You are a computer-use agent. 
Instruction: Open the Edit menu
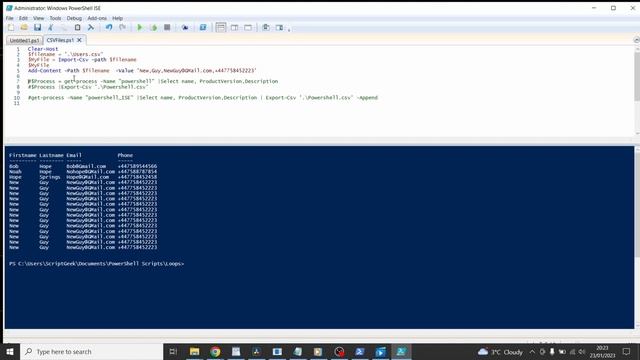tap(23, 18)
